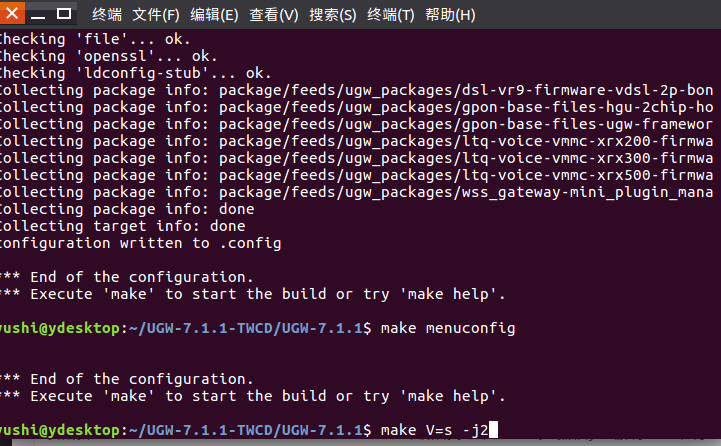Click the block cursor after -j2
The width and height of the screenshot is (721, 446).
(493, 429)
